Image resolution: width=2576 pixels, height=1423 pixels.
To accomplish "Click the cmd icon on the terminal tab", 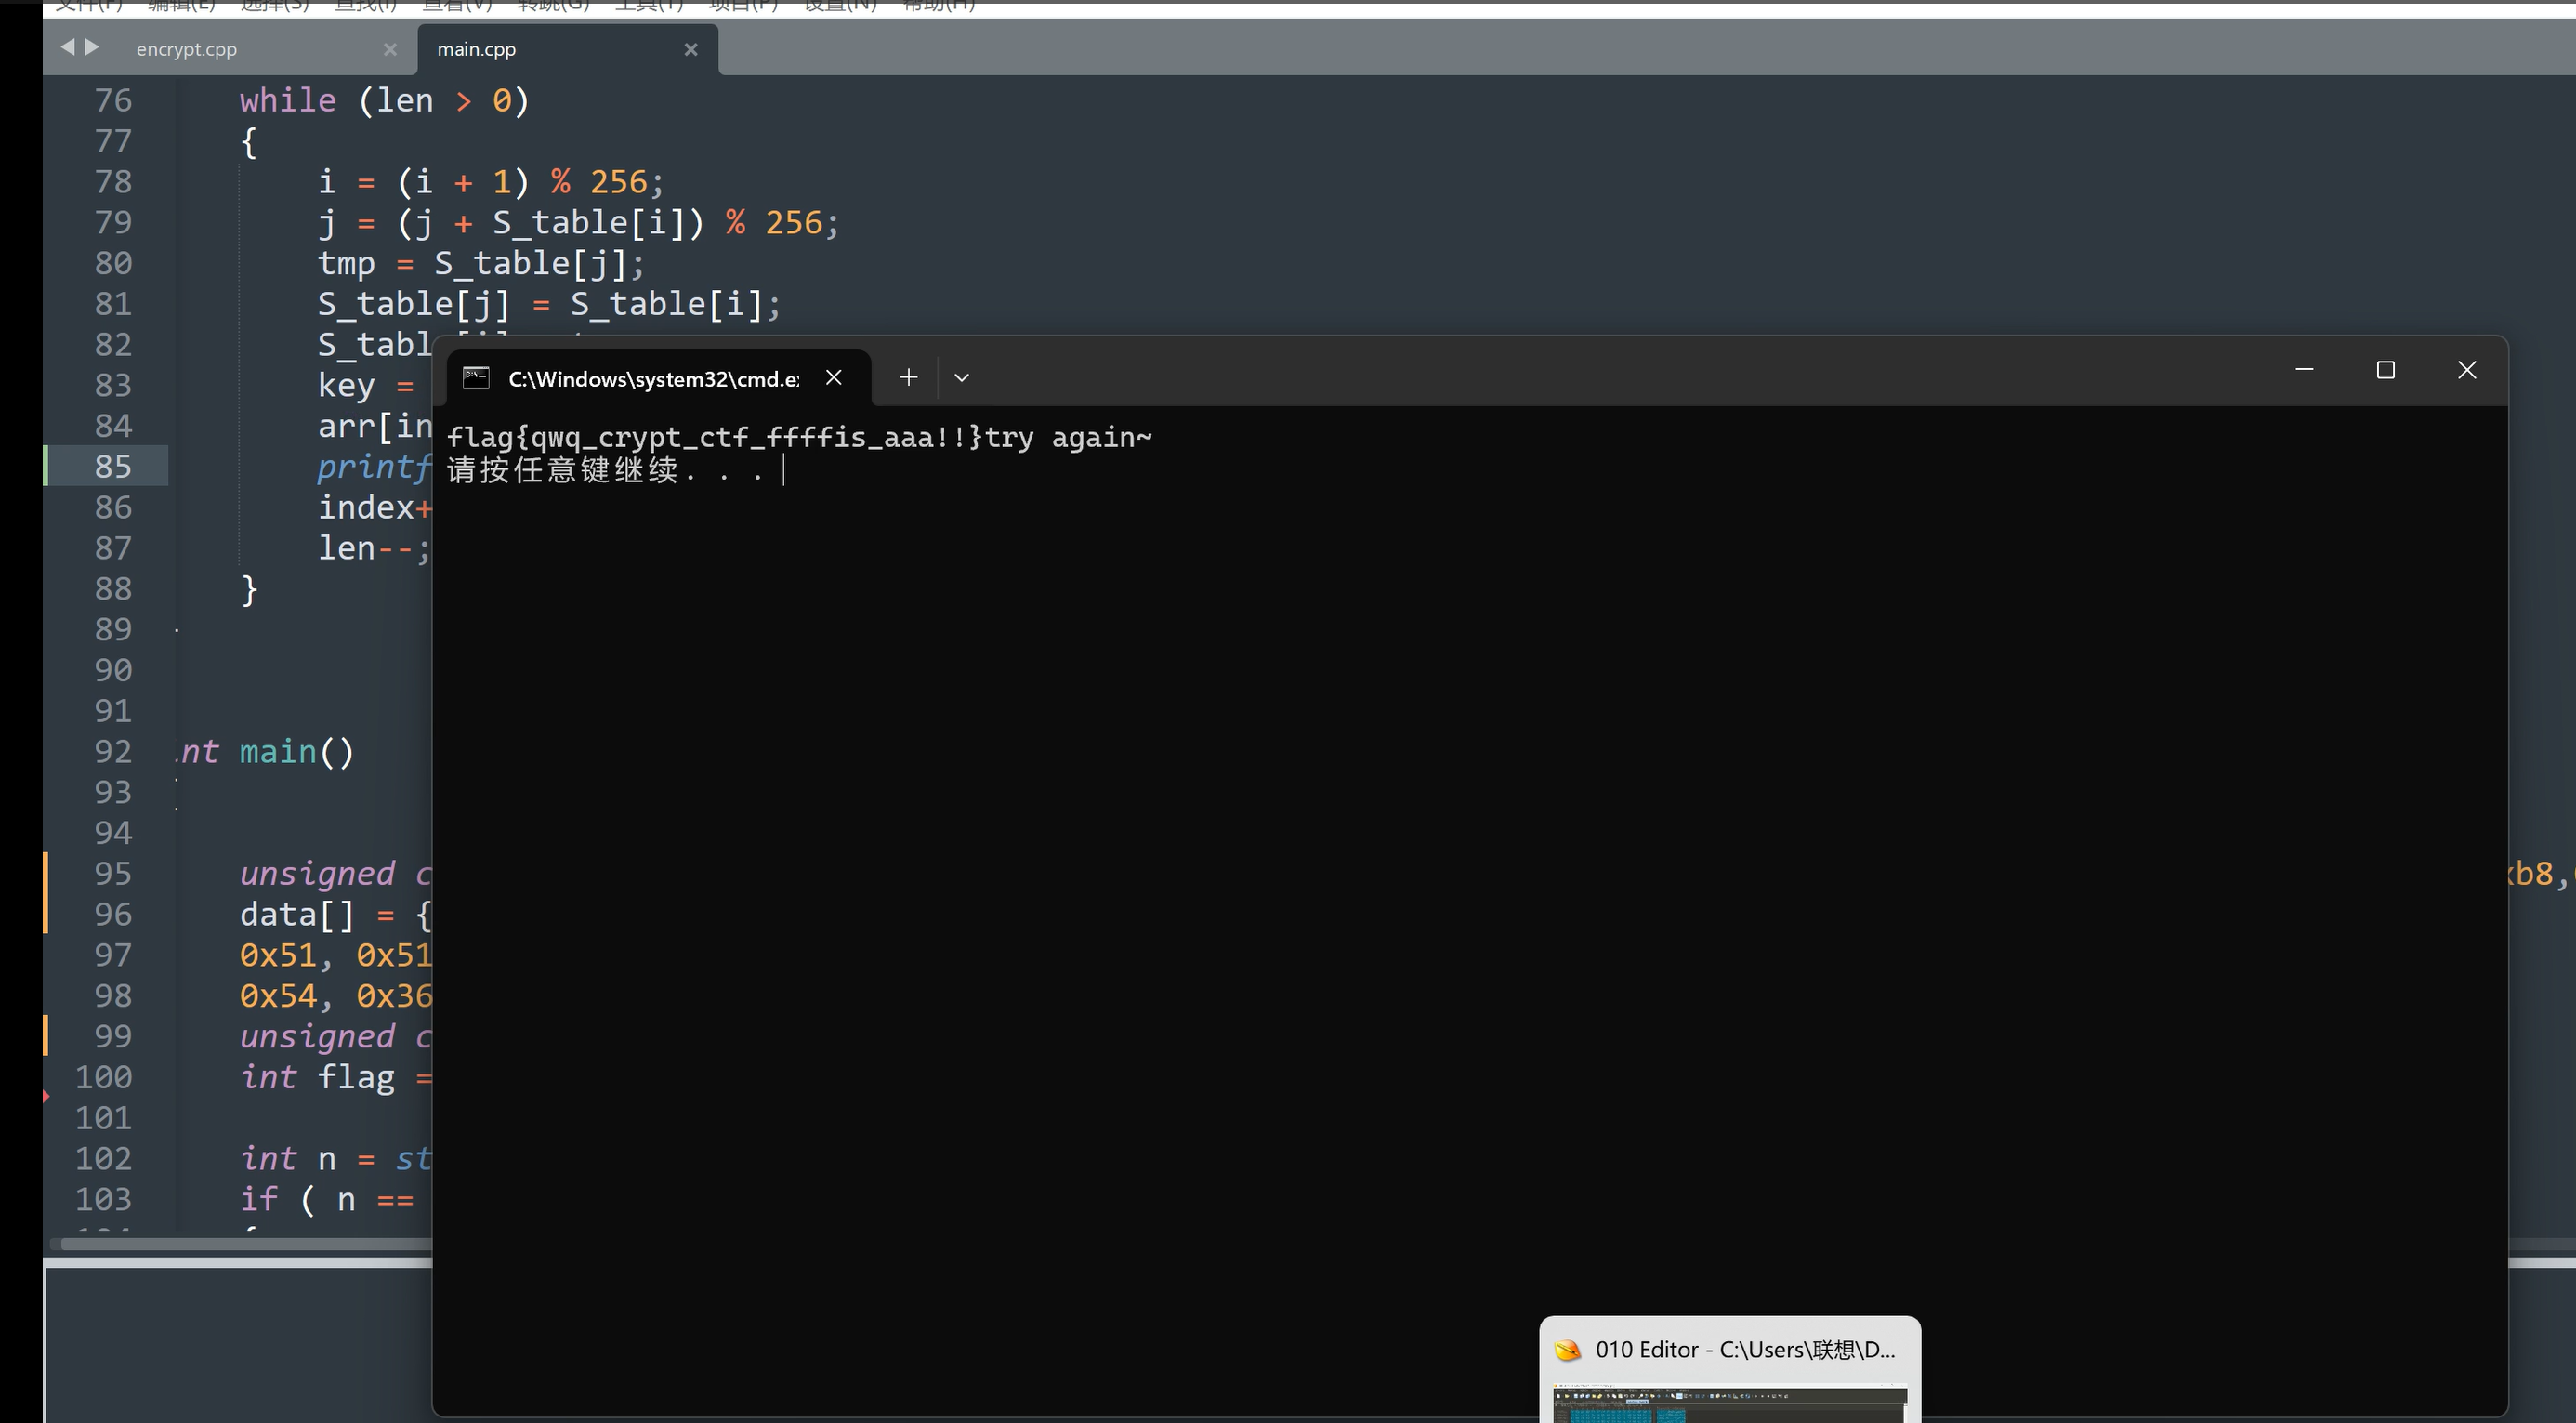I will tap(476, 378).
